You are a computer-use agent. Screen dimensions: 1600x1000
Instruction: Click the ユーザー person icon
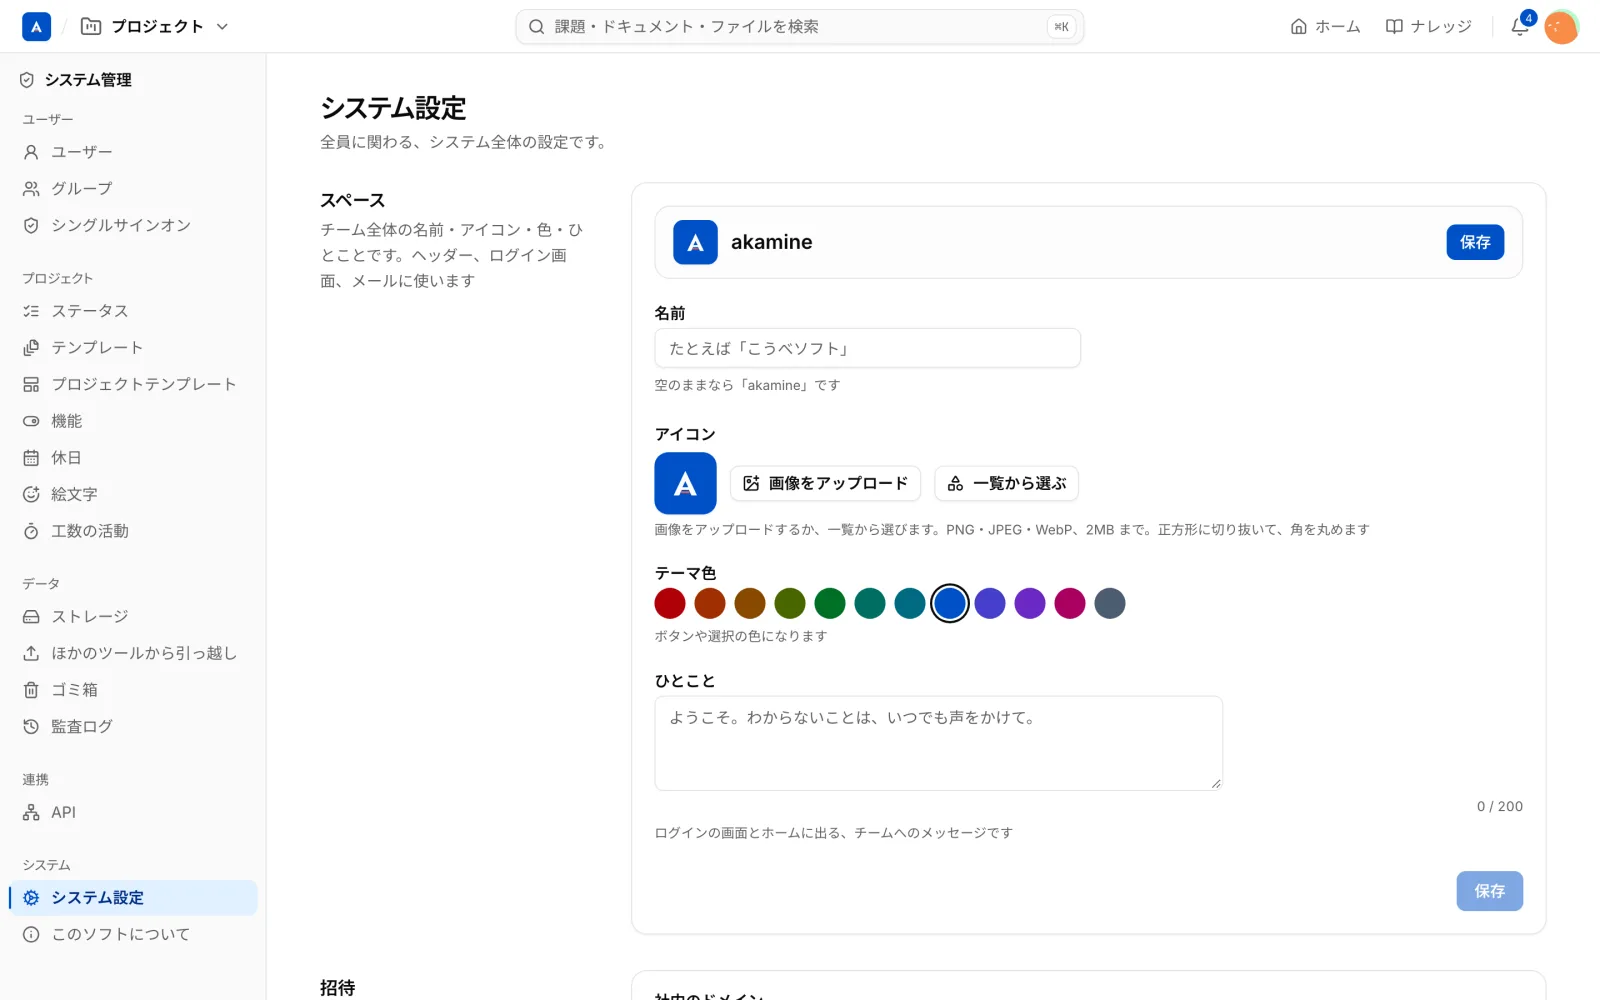tap(31, 152)
